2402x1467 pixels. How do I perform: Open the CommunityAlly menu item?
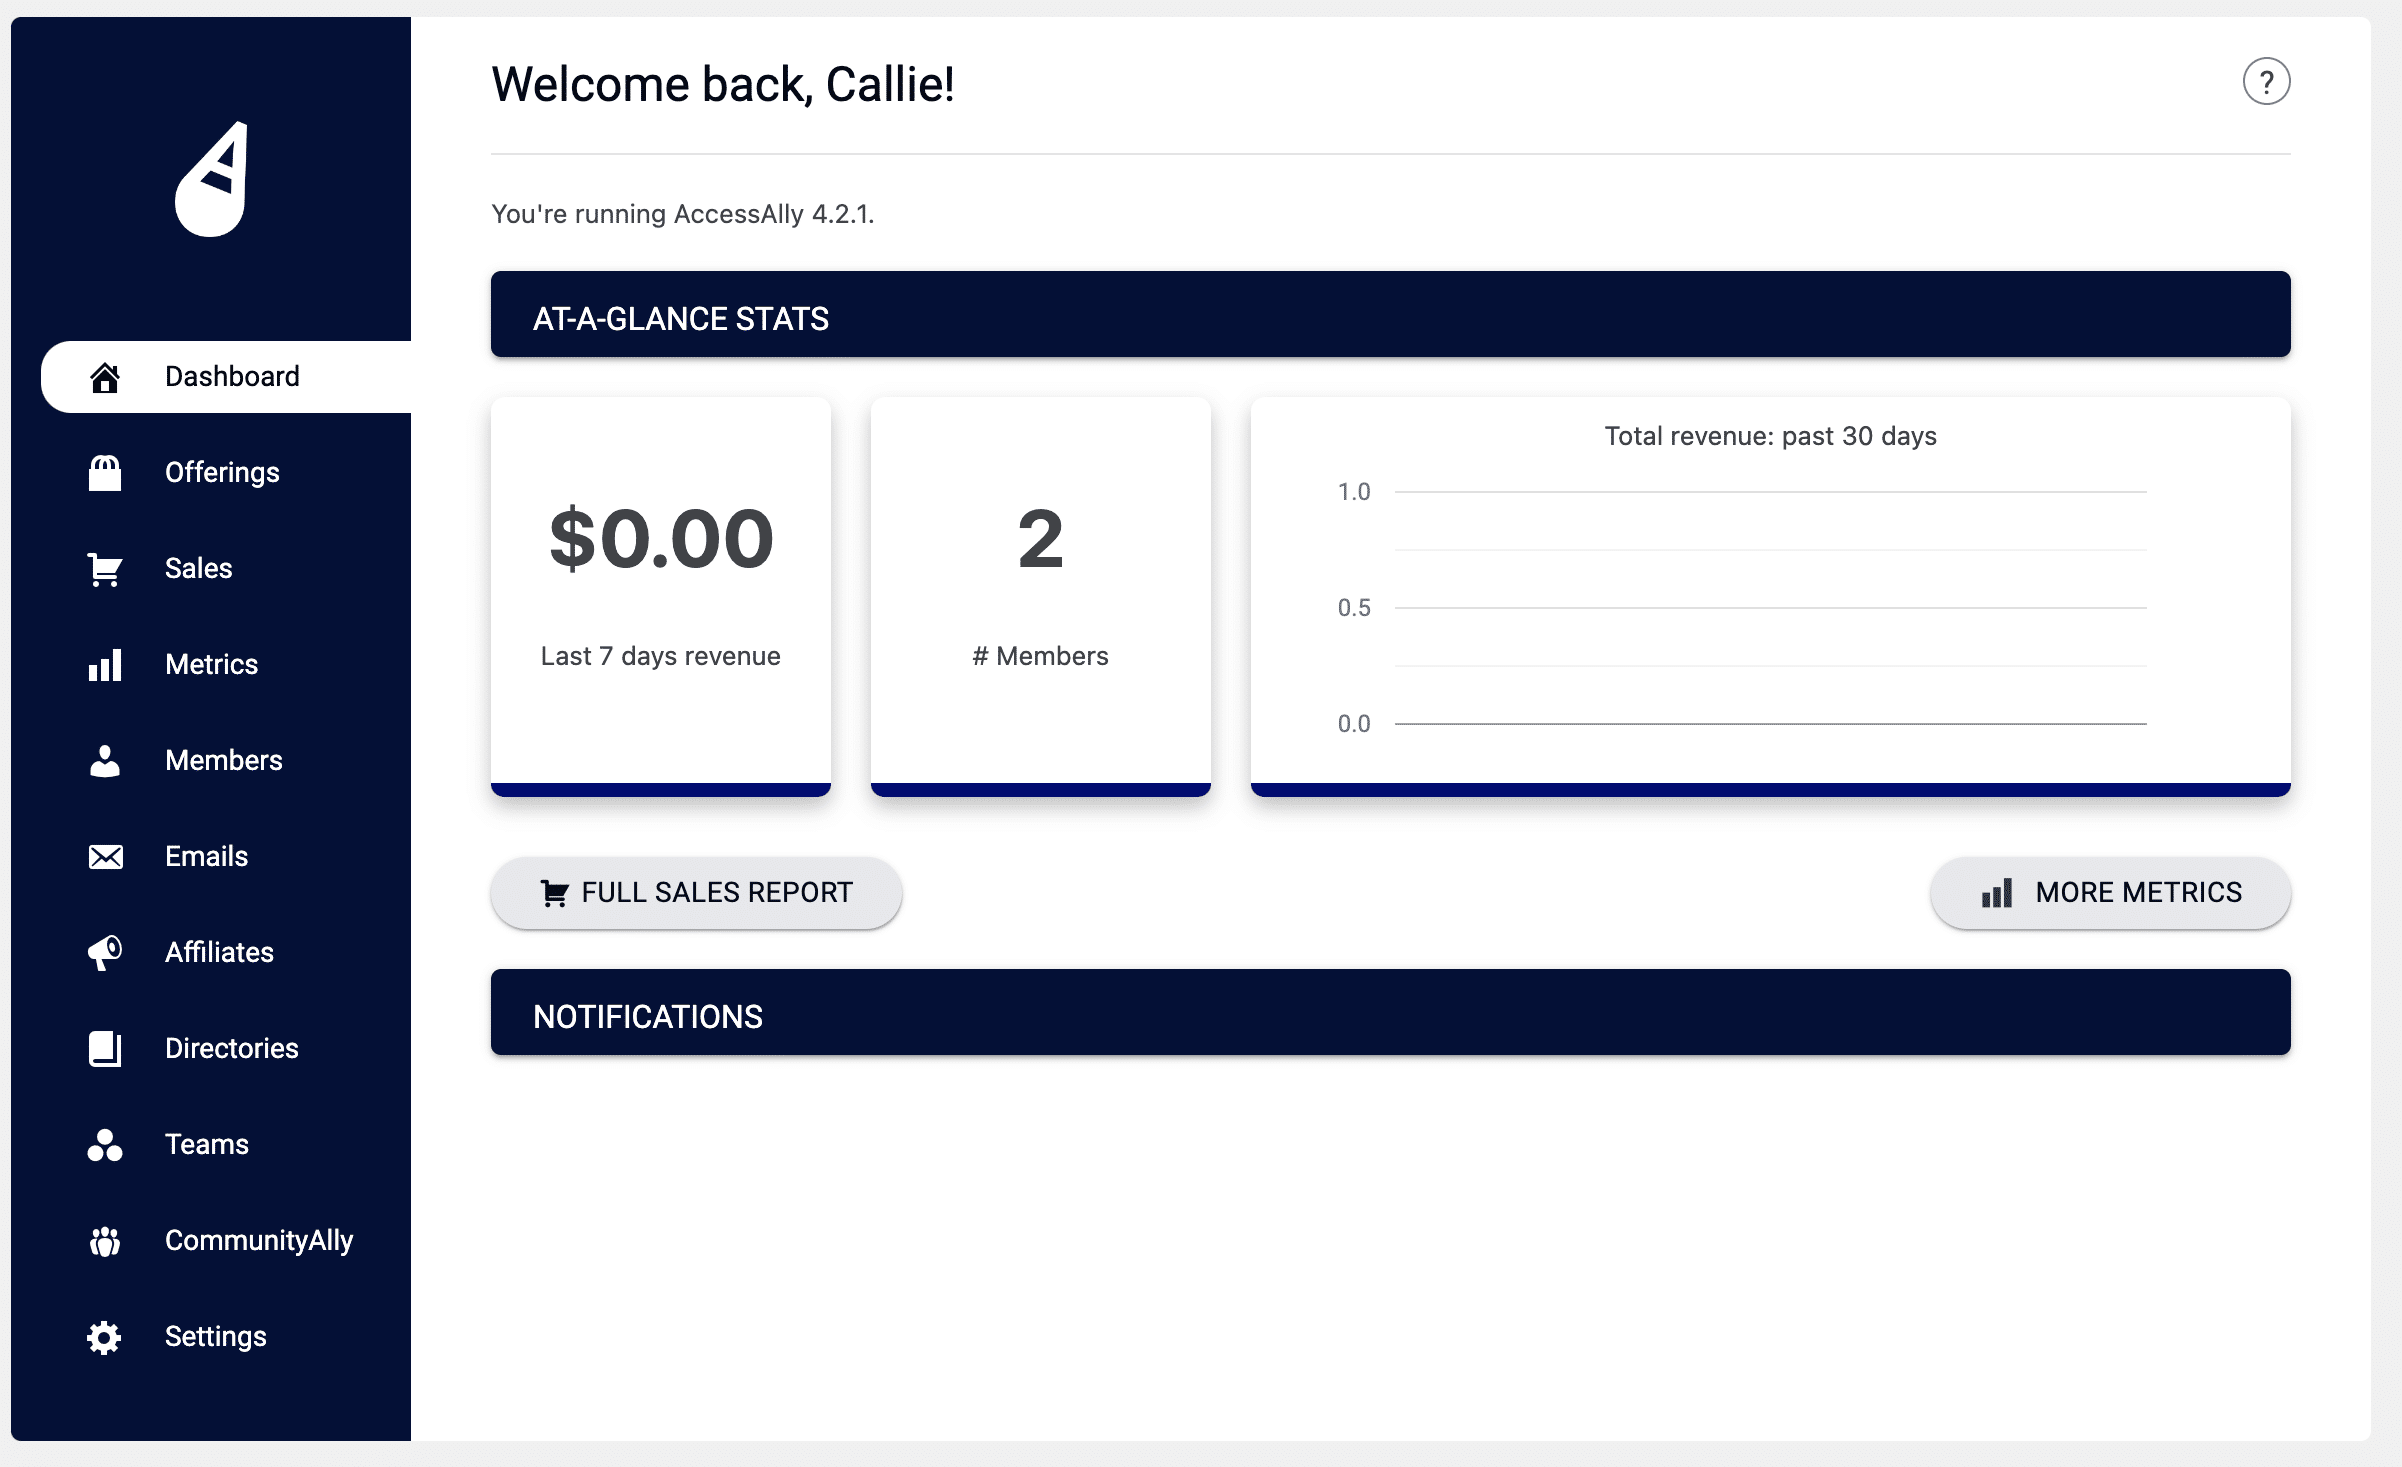pyautogui.click(x=258, y=1241)
